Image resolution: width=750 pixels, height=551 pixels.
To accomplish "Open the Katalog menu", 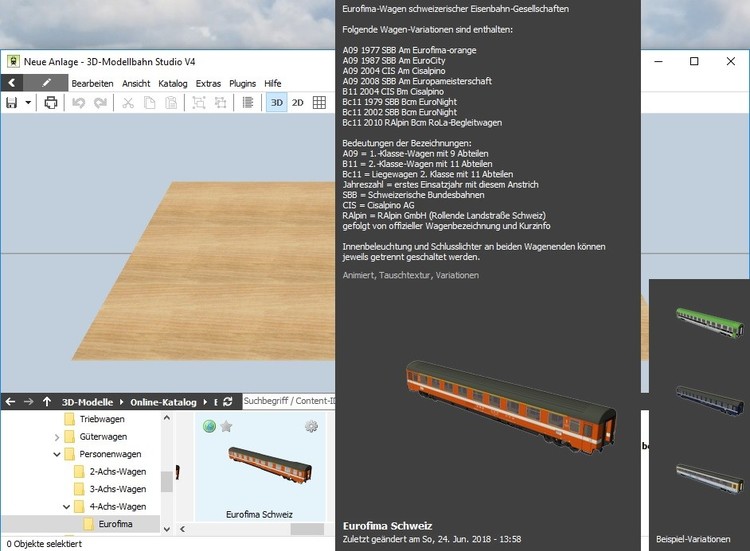I will click(x=173, y=83).
